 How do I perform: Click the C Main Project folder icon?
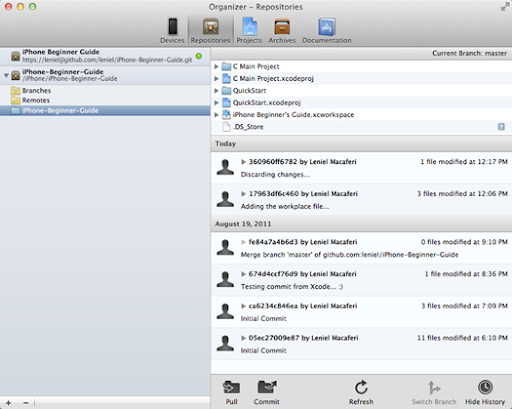(226, 66)
